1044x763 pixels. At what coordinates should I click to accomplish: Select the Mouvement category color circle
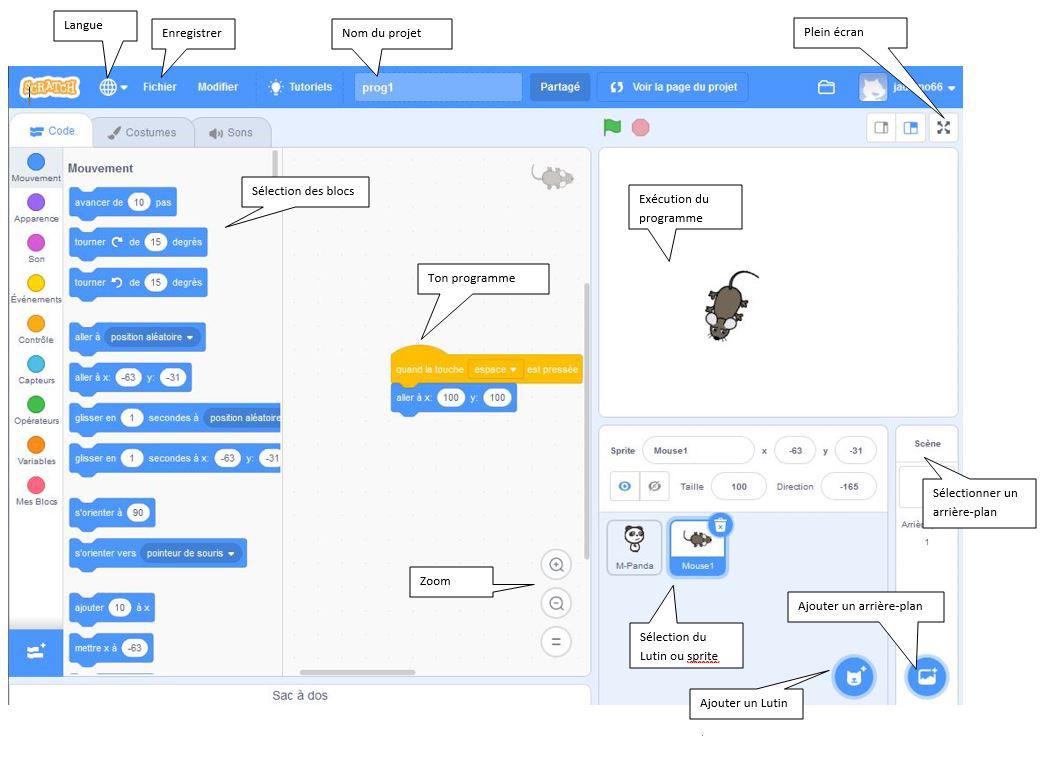pos(35,161)
